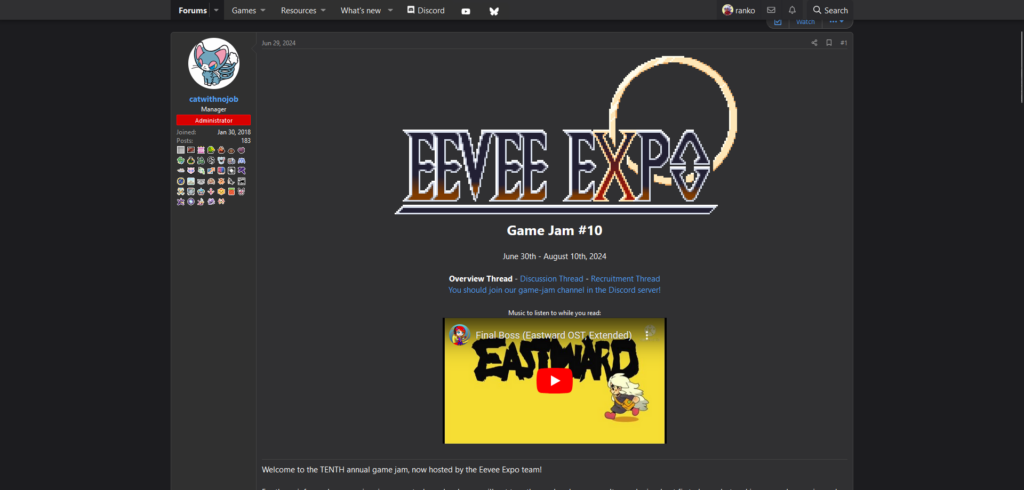The image size is (1024, 490).
Task: Click the Jun 29, 2024 post date
Action: tap(279, 43)
